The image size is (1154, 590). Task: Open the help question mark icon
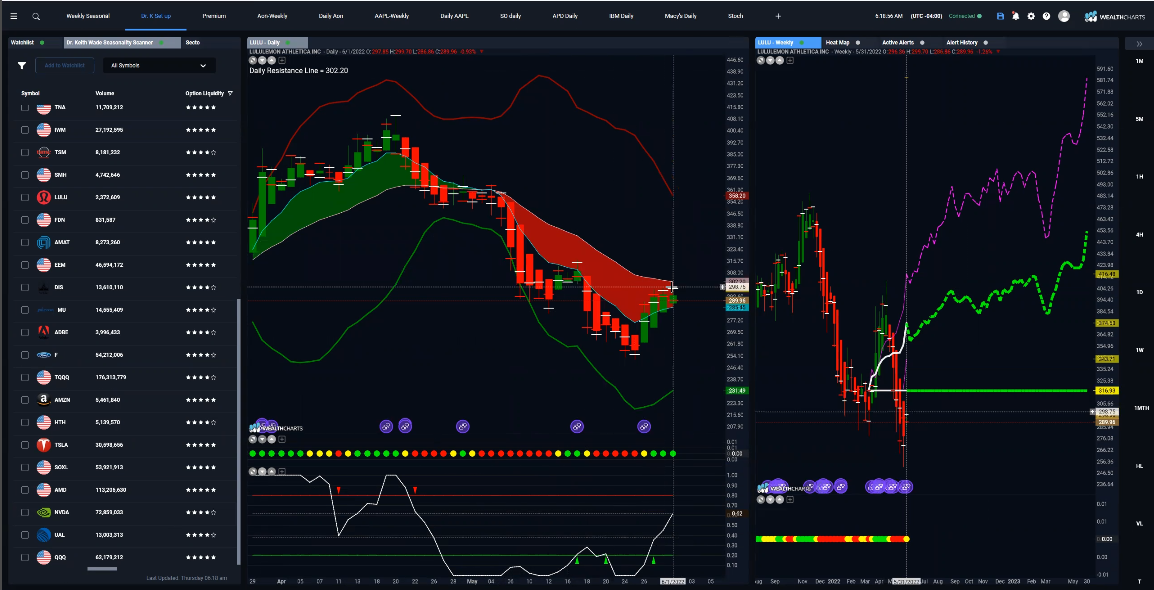click(1046, 15)
